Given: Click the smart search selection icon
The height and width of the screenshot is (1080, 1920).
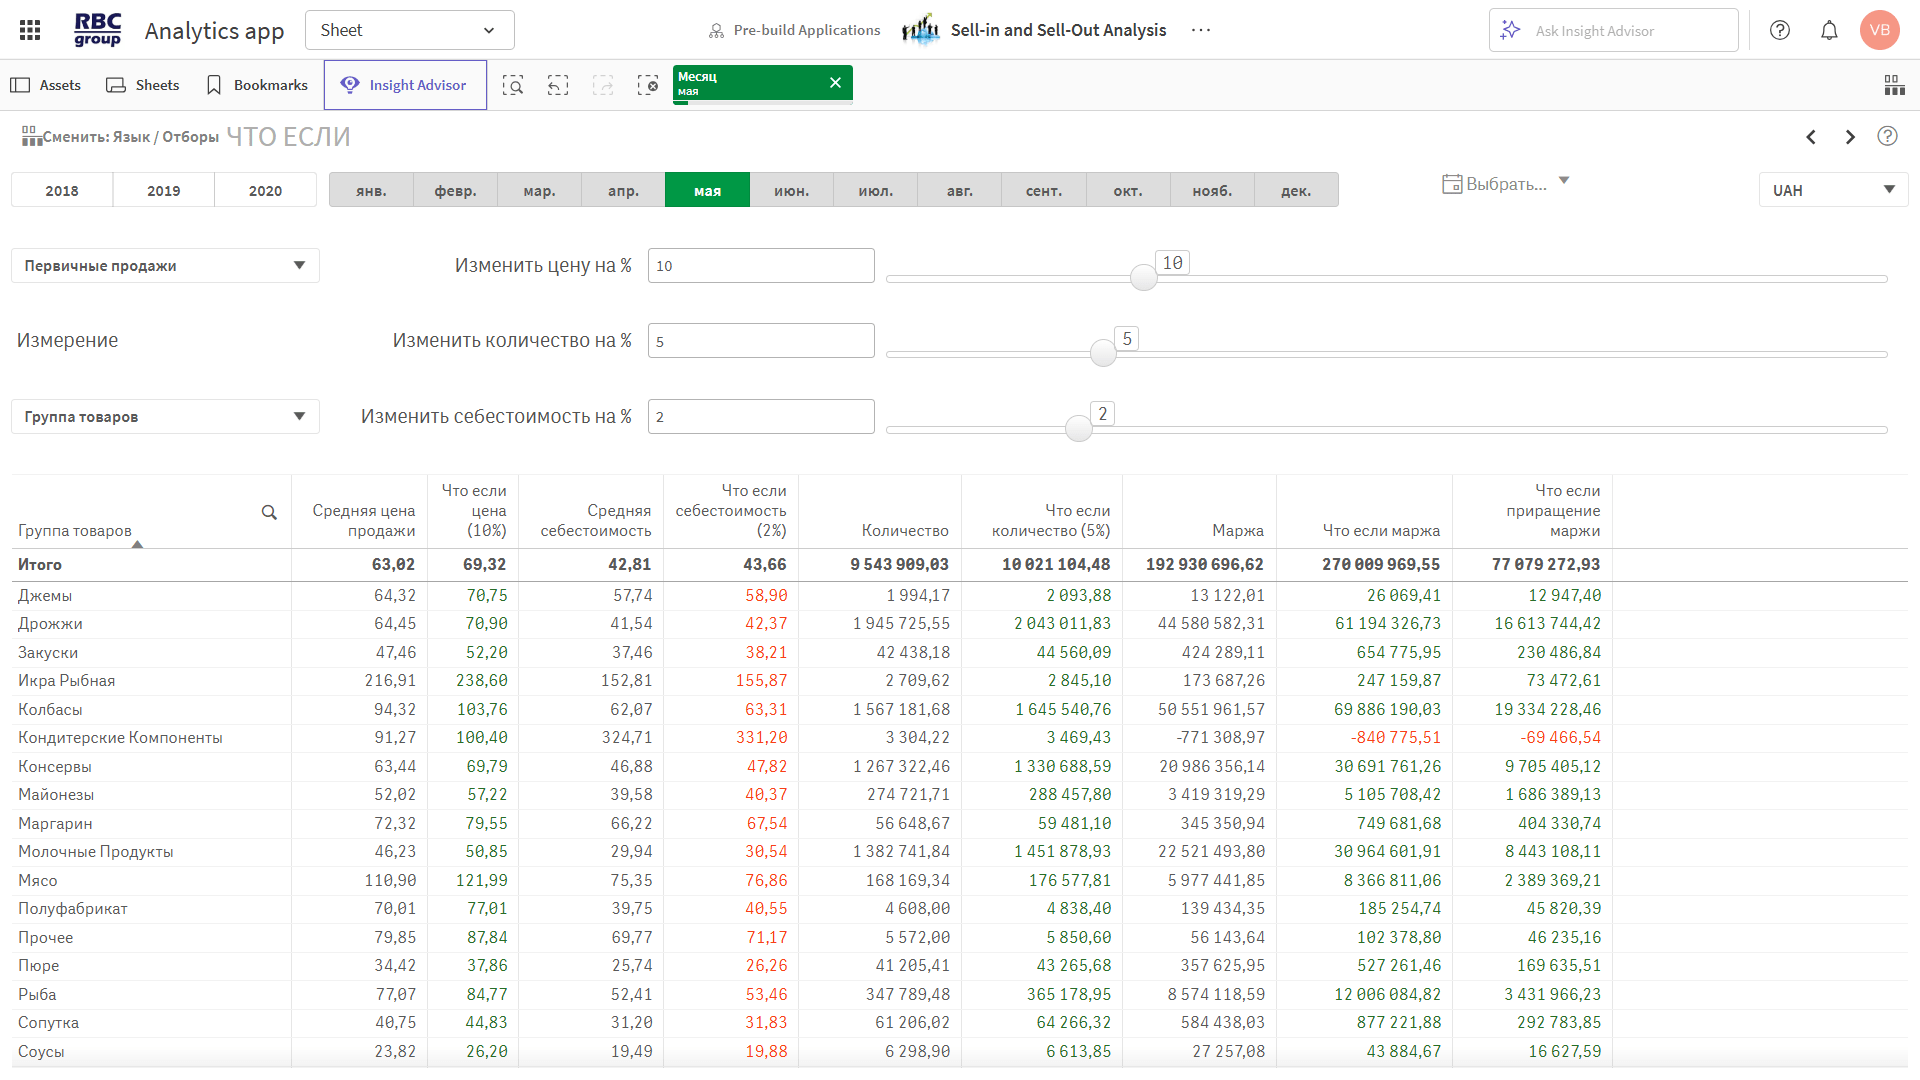Looking at the screenshot, I should 513,85.
